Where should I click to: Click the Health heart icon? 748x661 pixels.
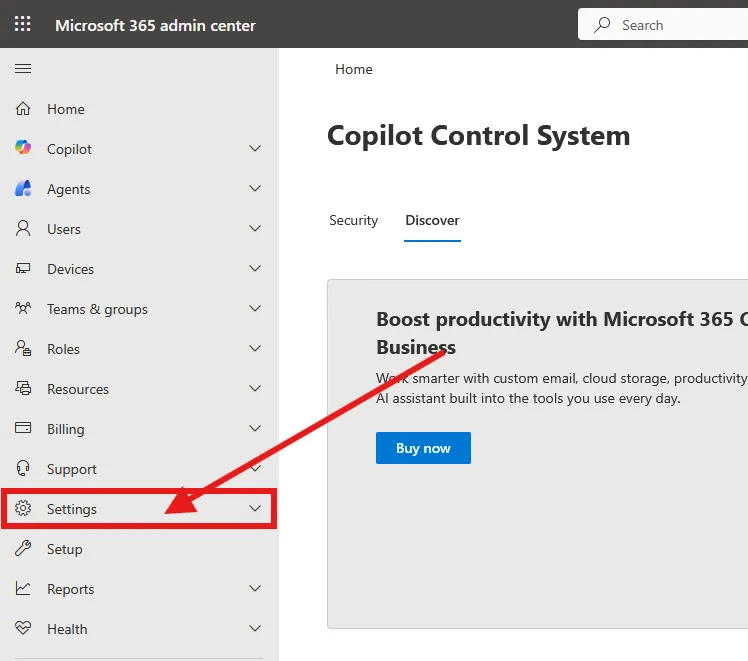click(x=23, y=628)
